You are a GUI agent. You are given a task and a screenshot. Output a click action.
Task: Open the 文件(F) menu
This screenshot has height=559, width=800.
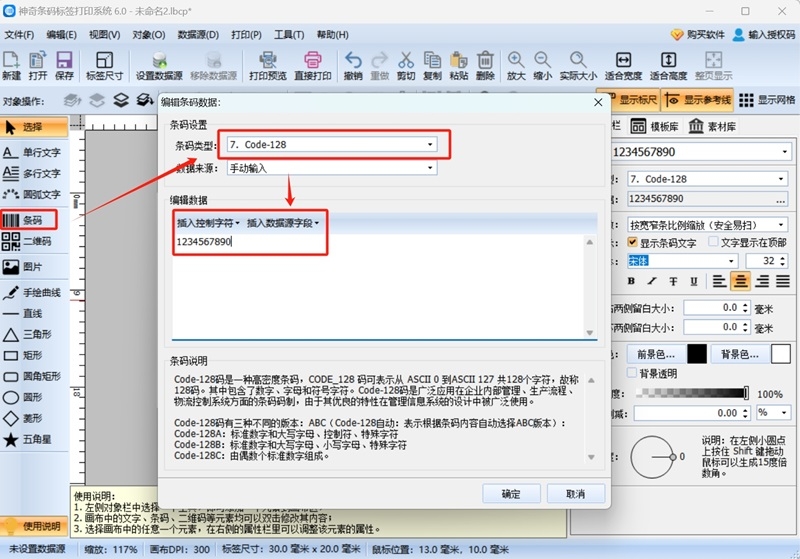[x=19, y=35]
